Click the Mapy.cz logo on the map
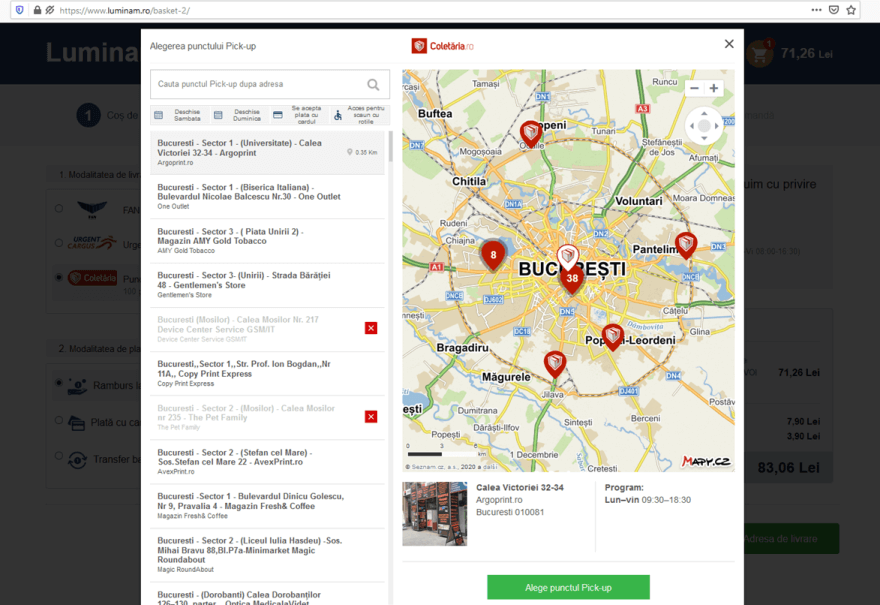880x605 pixels. click(x=706, y=461)
